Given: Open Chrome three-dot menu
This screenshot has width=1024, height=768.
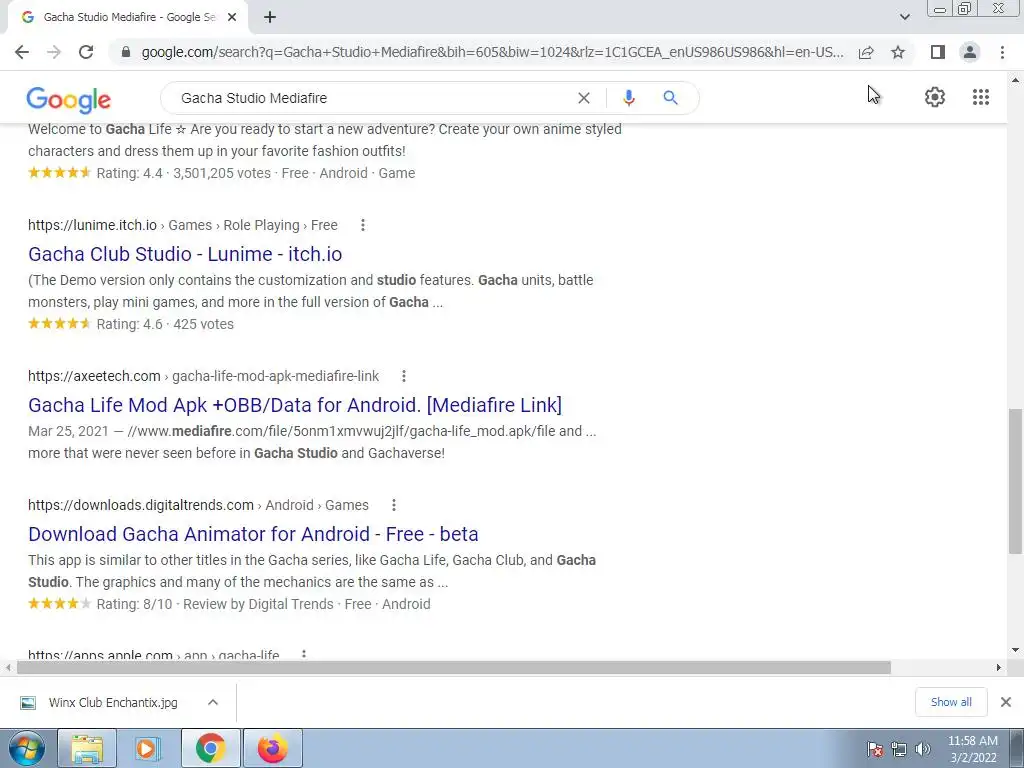Looking at the screenshot, I should [1002, 52].
